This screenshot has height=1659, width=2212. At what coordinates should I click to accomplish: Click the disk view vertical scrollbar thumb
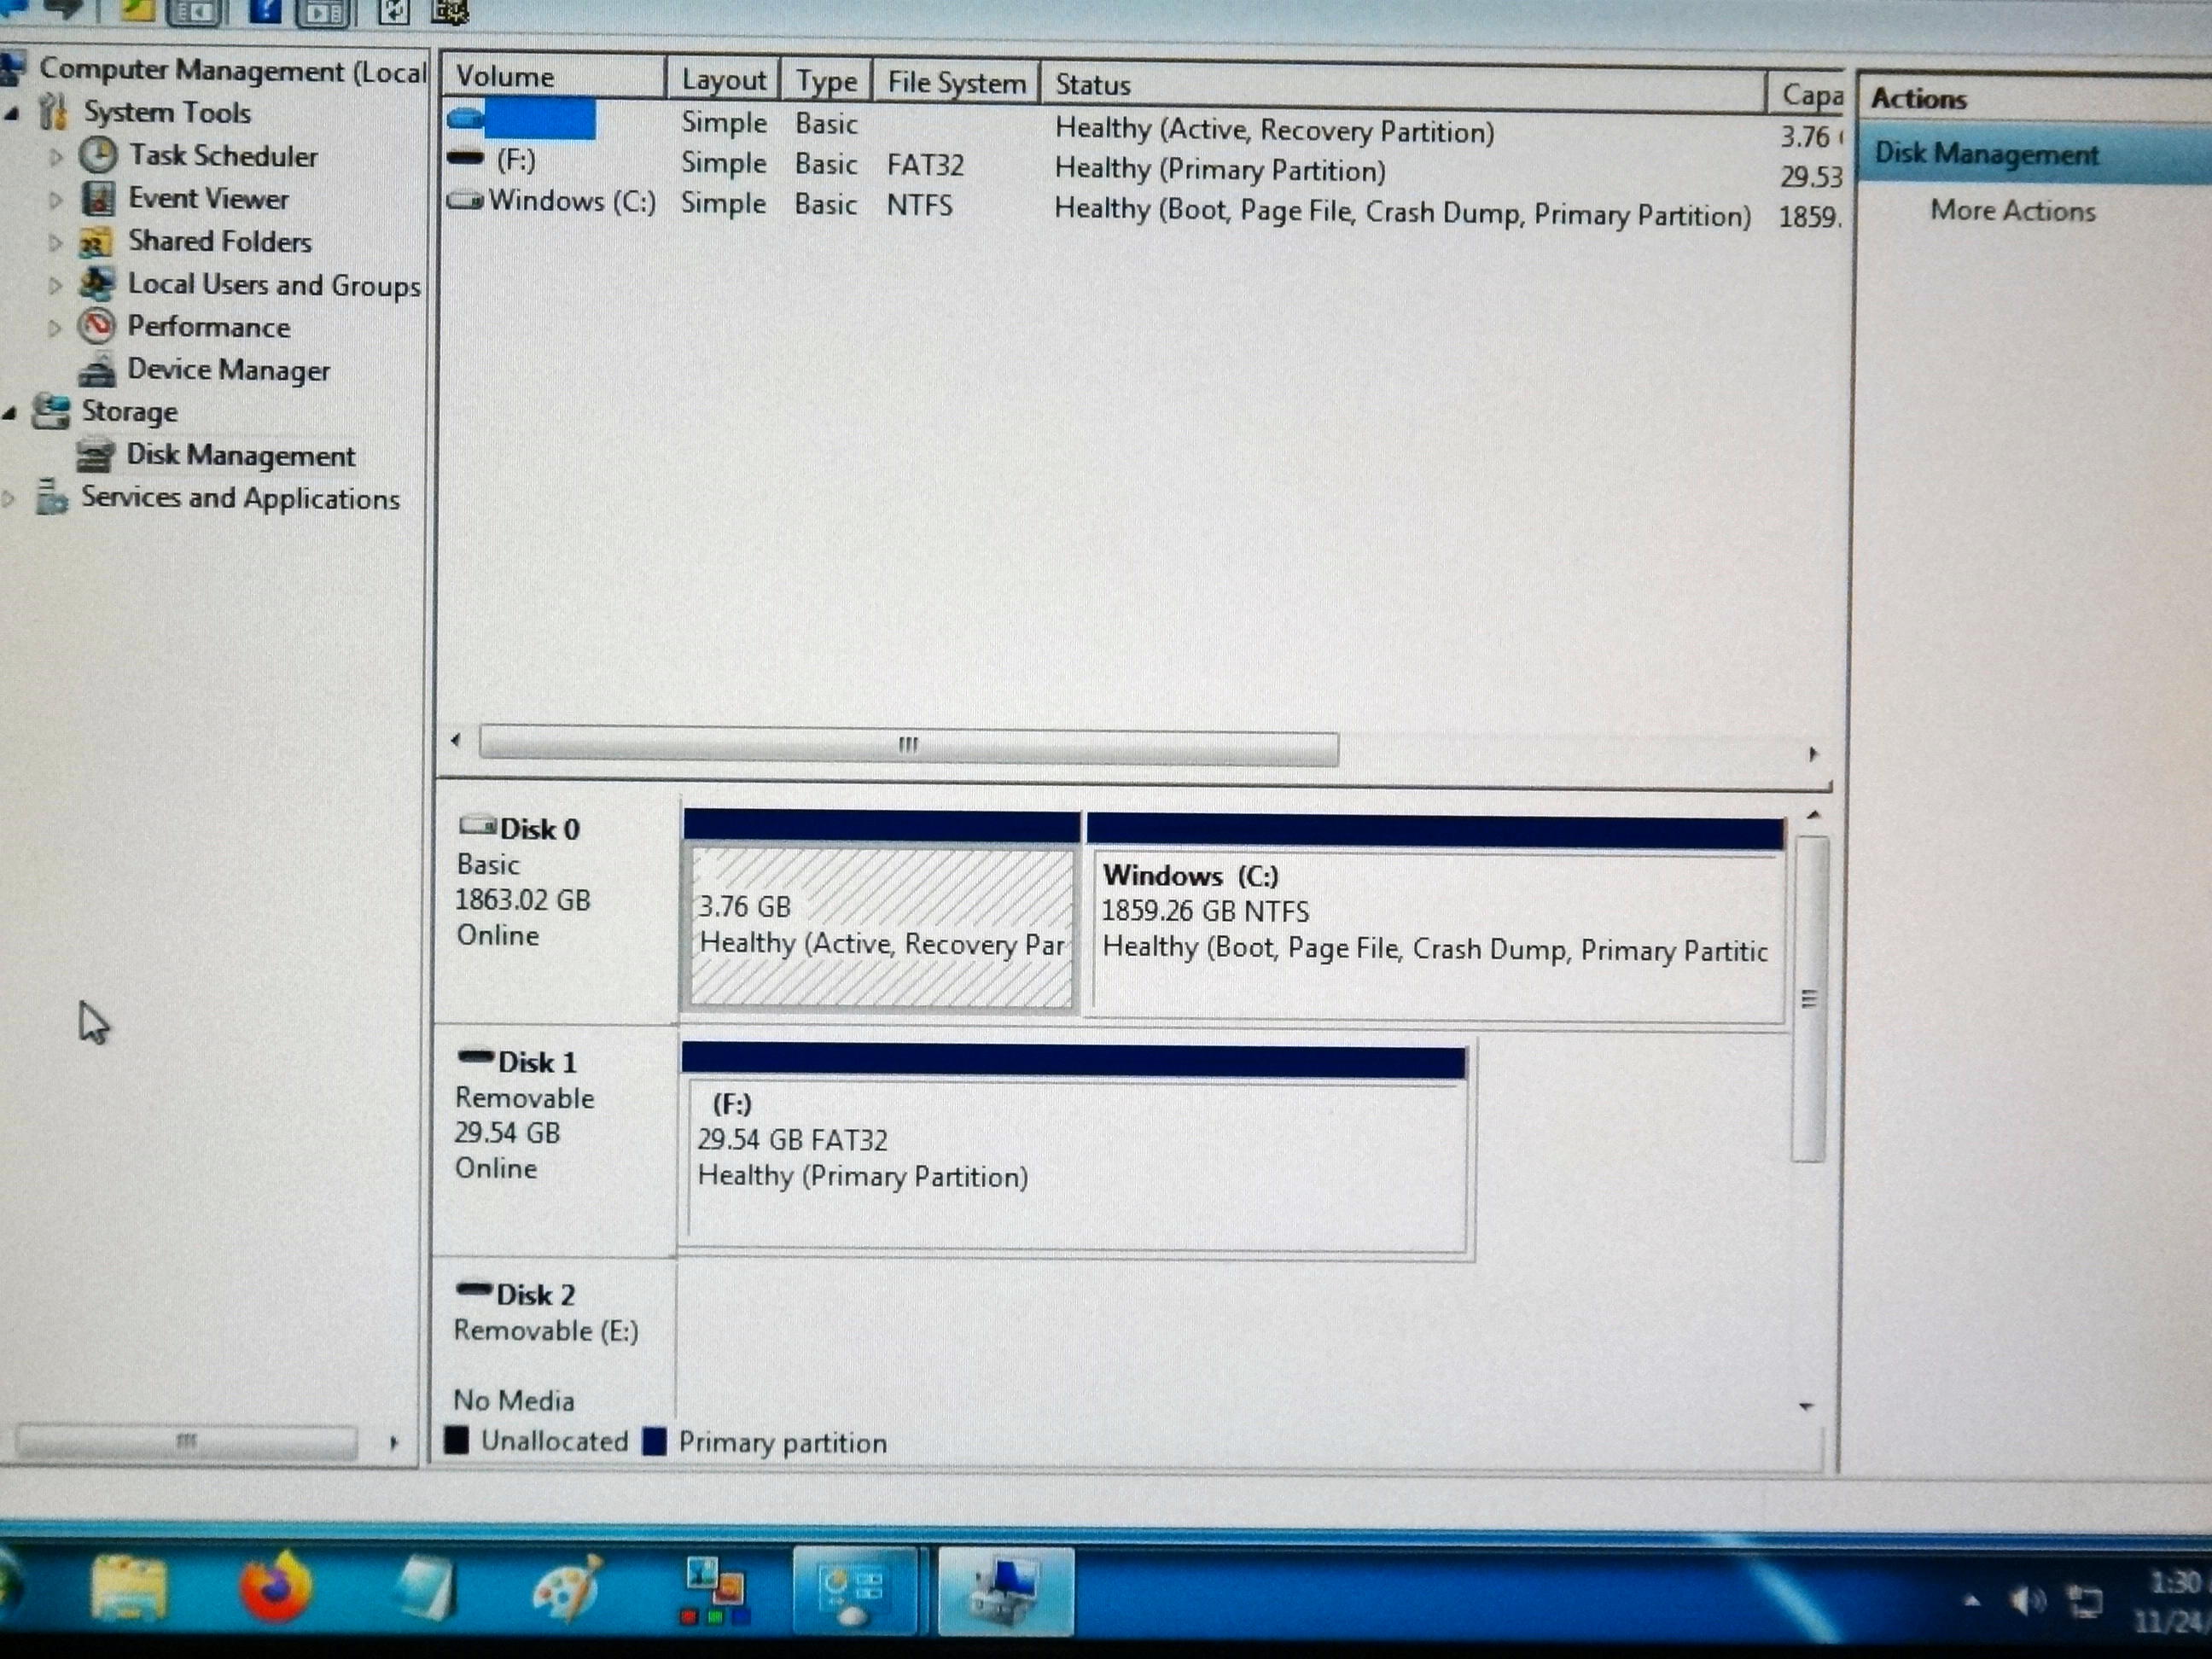pos(1809,999)
